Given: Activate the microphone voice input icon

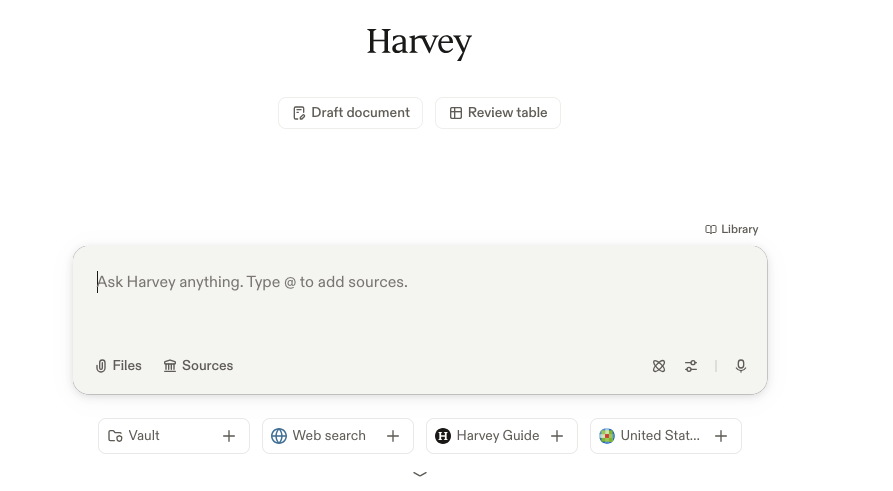Looking at the screenshot, I should 741,366.
